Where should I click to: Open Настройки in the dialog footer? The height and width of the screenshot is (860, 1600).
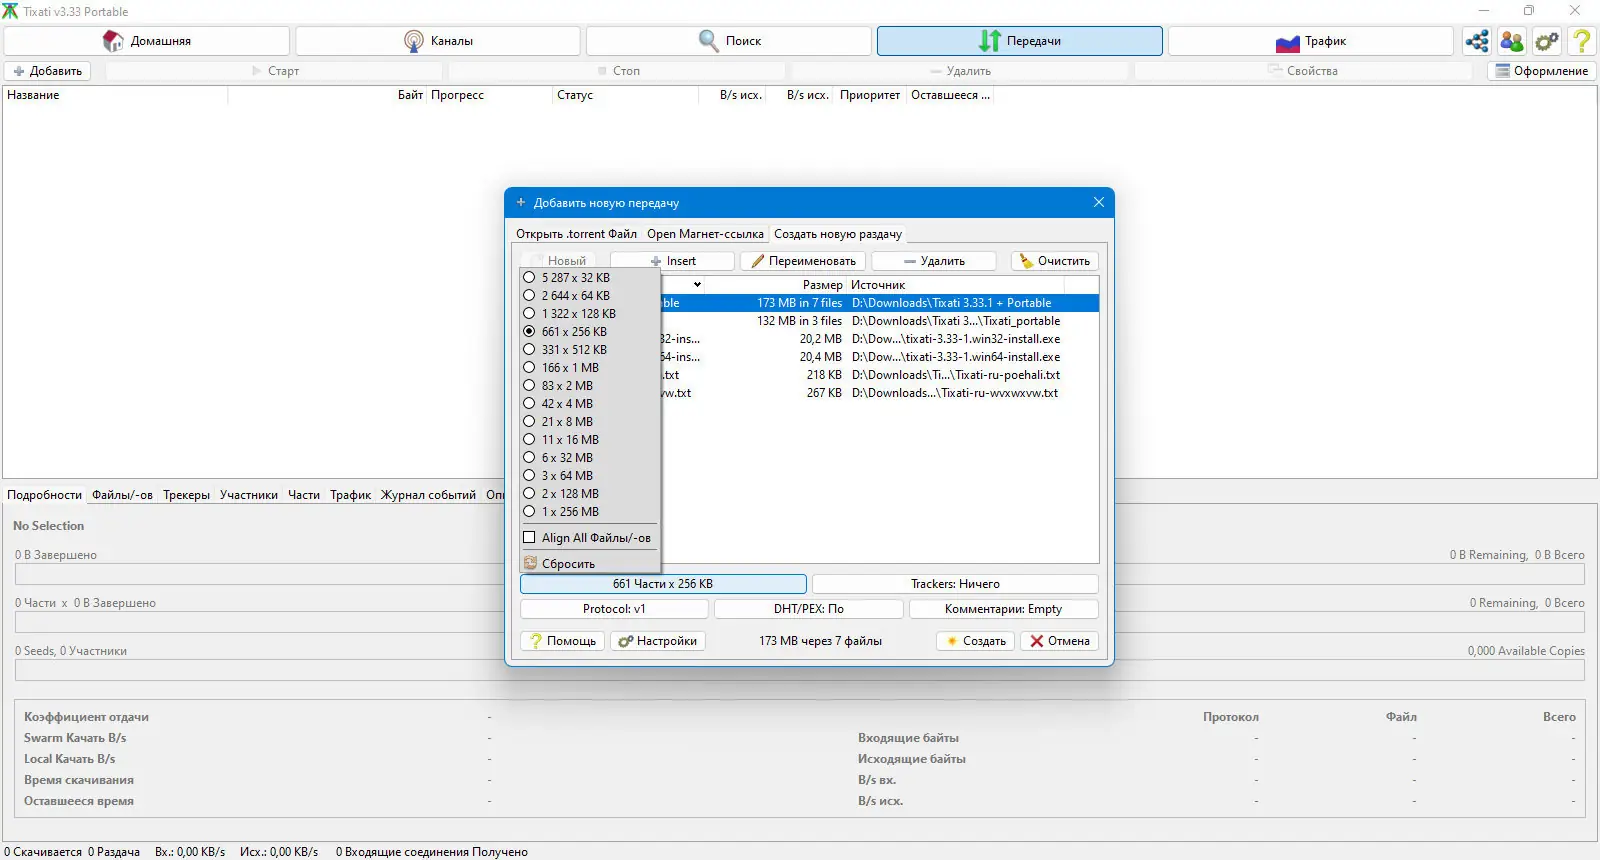(658, 641)
